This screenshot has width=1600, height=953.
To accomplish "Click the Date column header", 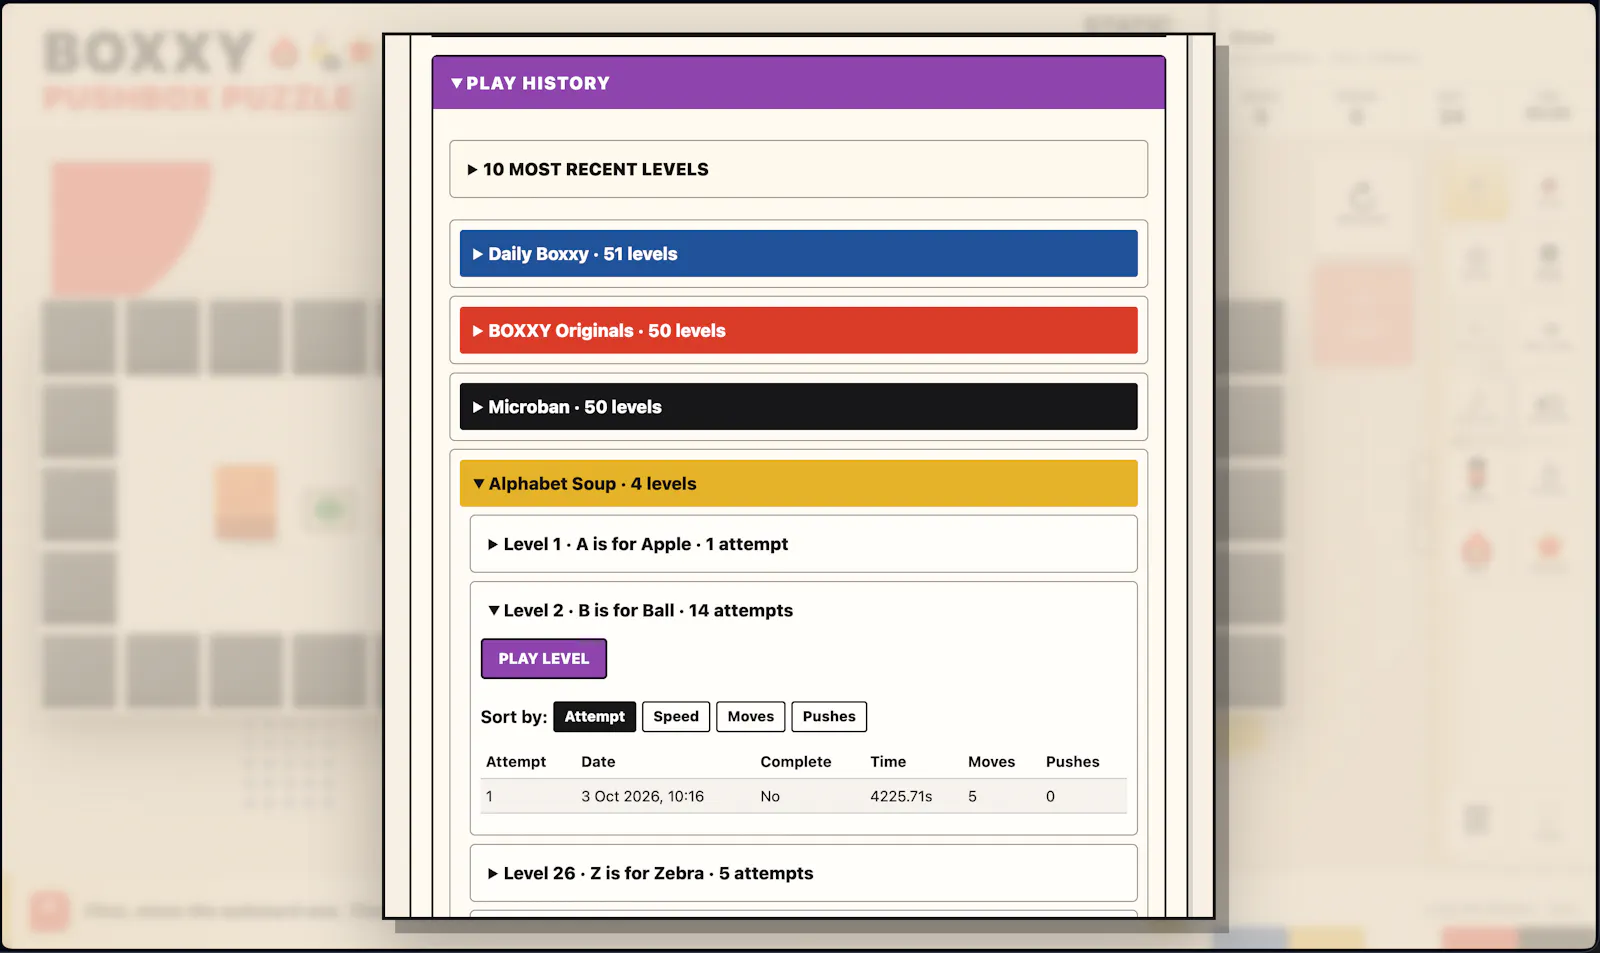I will (598, 762).
